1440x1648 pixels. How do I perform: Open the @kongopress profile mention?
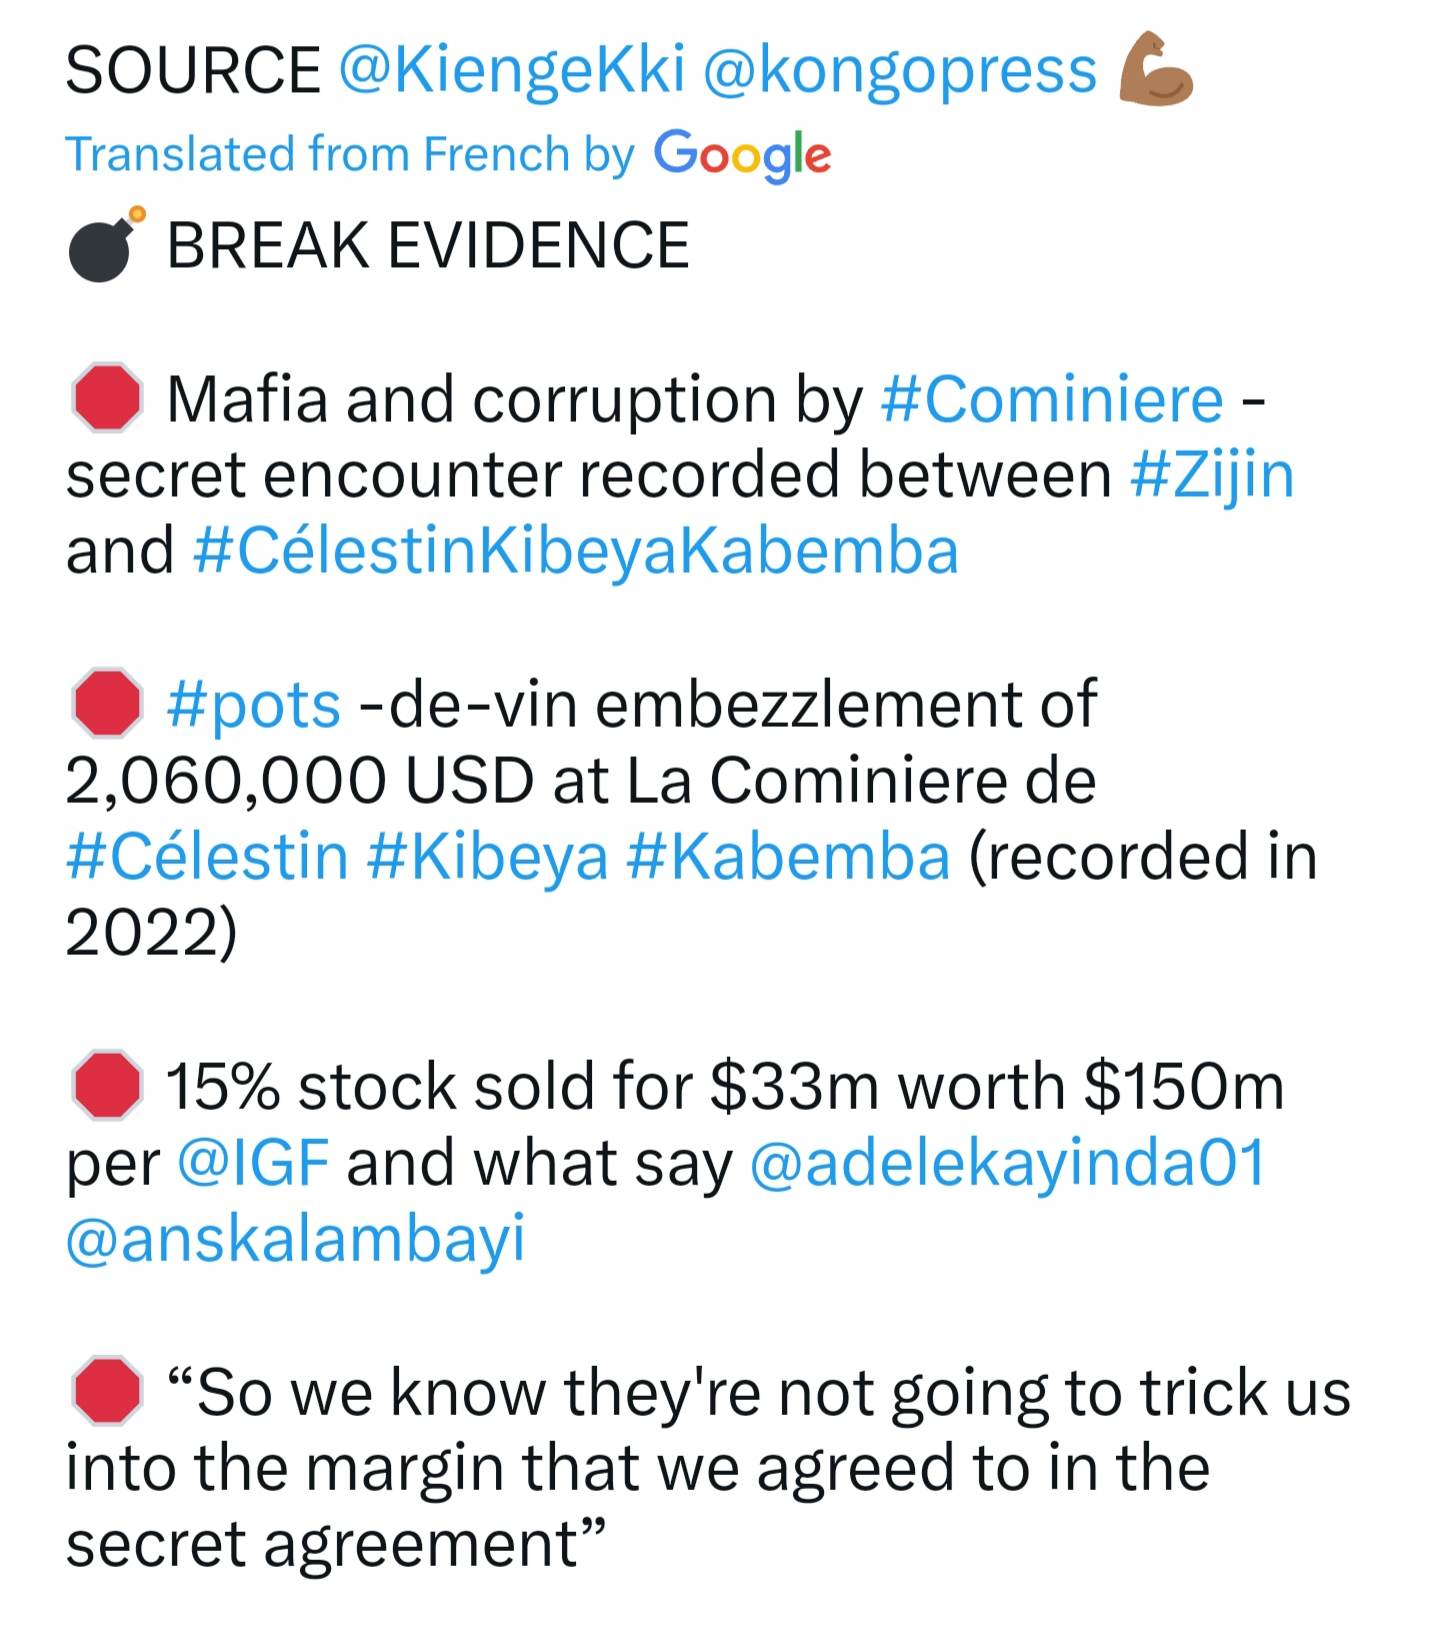[901, 72]
